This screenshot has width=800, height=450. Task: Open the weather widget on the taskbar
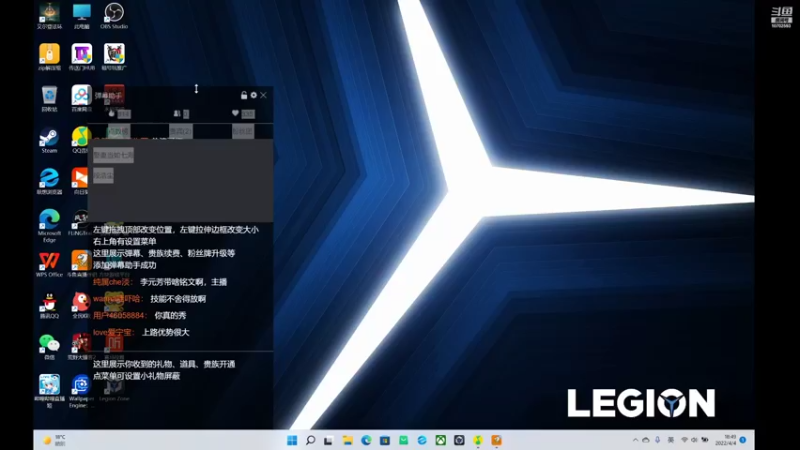pyautogui.click(x=55, y=440)
